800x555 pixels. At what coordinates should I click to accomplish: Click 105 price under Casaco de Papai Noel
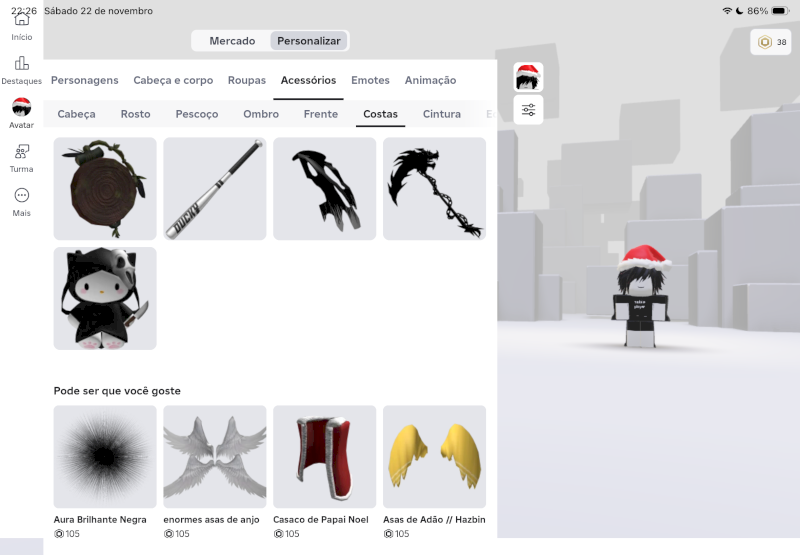point(286,534)
